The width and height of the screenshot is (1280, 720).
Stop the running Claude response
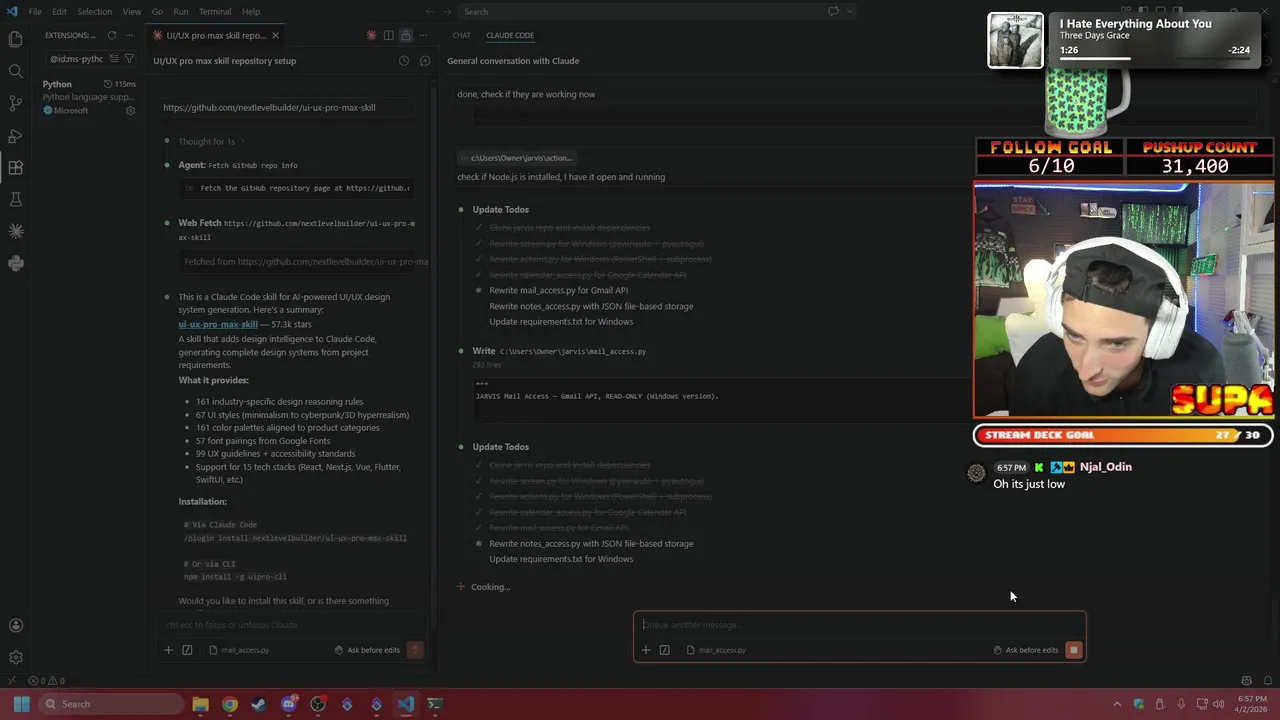tap(1073, 650)
